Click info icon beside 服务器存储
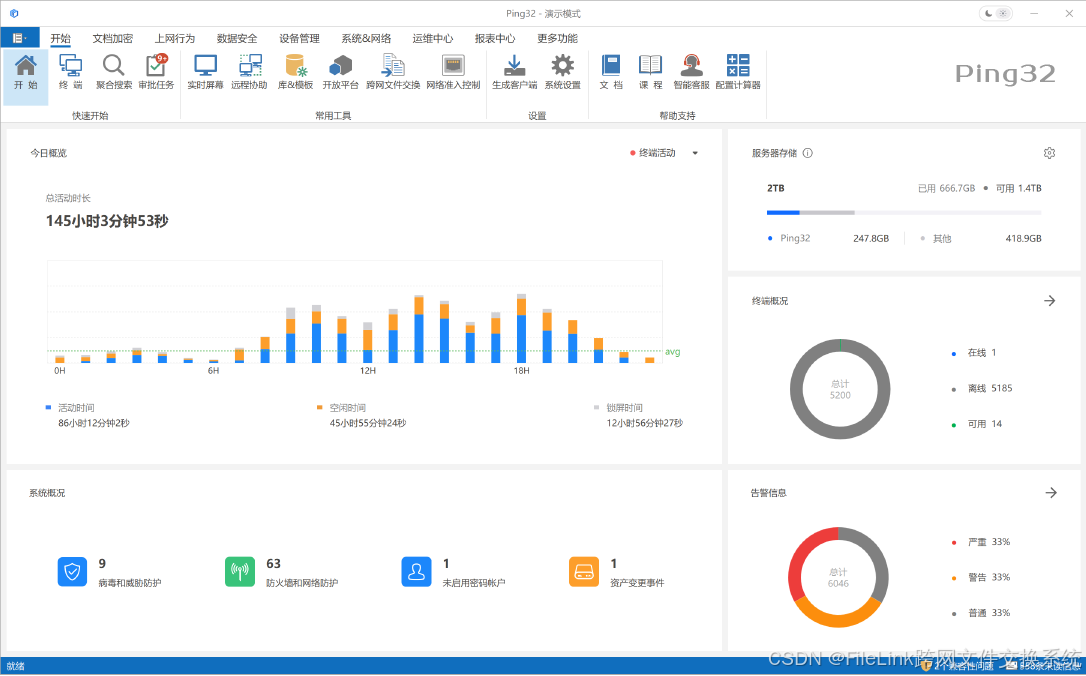Viewport: 1086px width, 676px height. [x=808, y=153]
